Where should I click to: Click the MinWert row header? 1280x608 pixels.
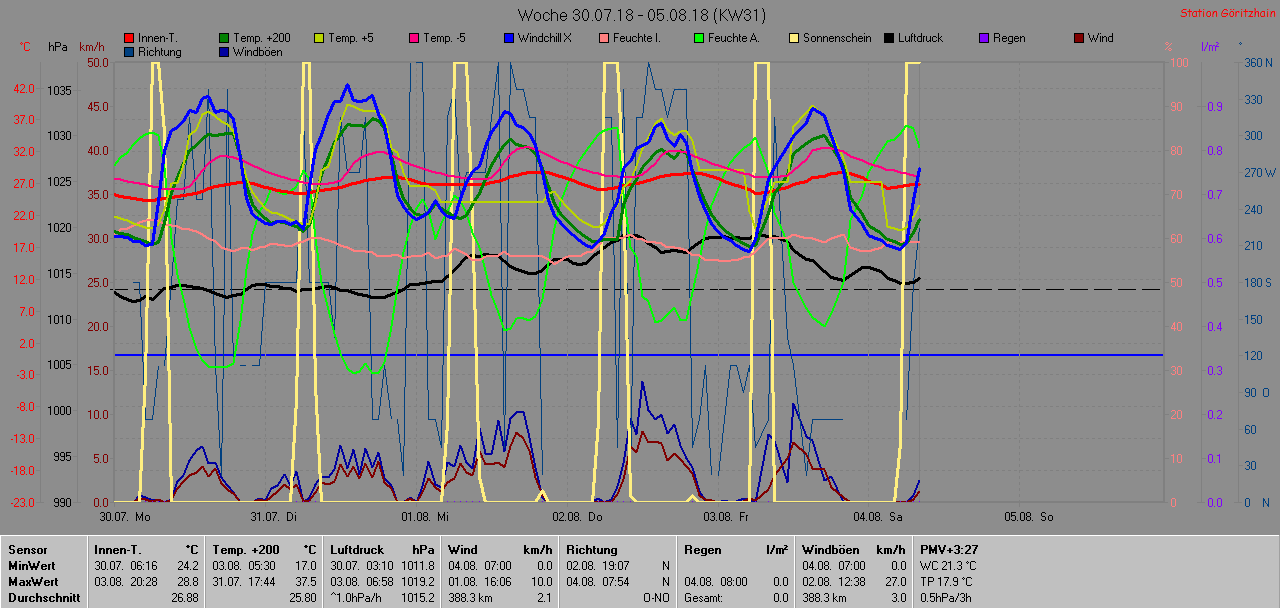pyautogui.click(x=30, y=565)
